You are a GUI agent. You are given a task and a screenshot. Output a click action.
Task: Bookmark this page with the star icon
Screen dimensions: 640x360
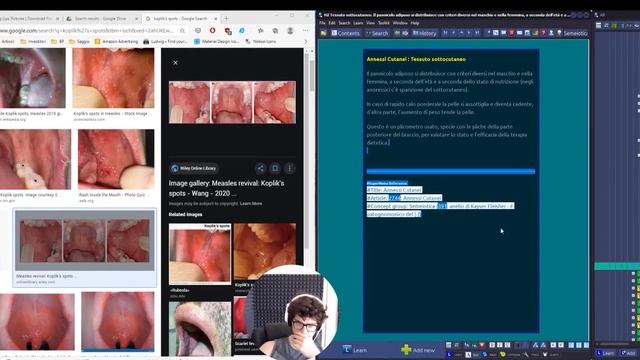(182, 31)
